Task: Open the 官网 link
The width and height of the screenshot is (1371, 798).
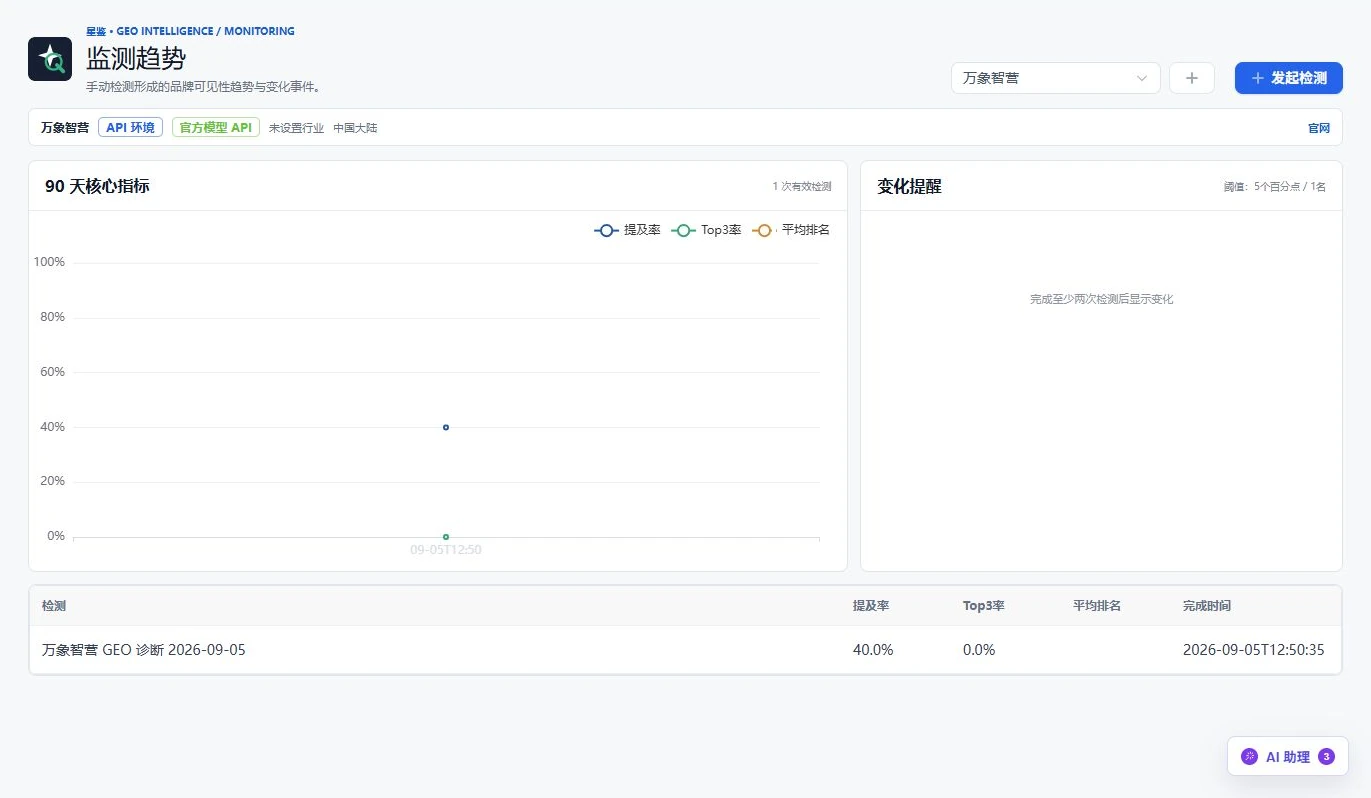Action: [1319, 128]
